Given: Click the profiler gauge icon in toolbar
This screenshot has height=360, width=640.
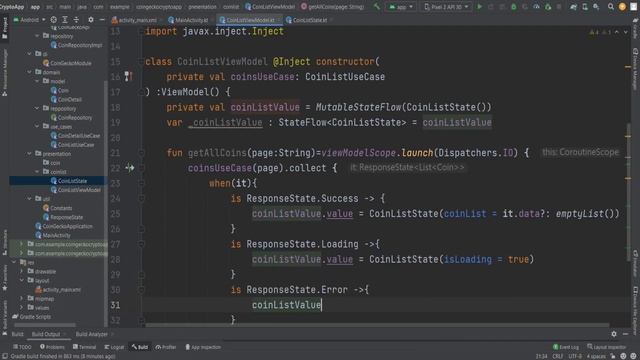Looking at the screenshot, I should pyautogui.click(x=536, y=7).
